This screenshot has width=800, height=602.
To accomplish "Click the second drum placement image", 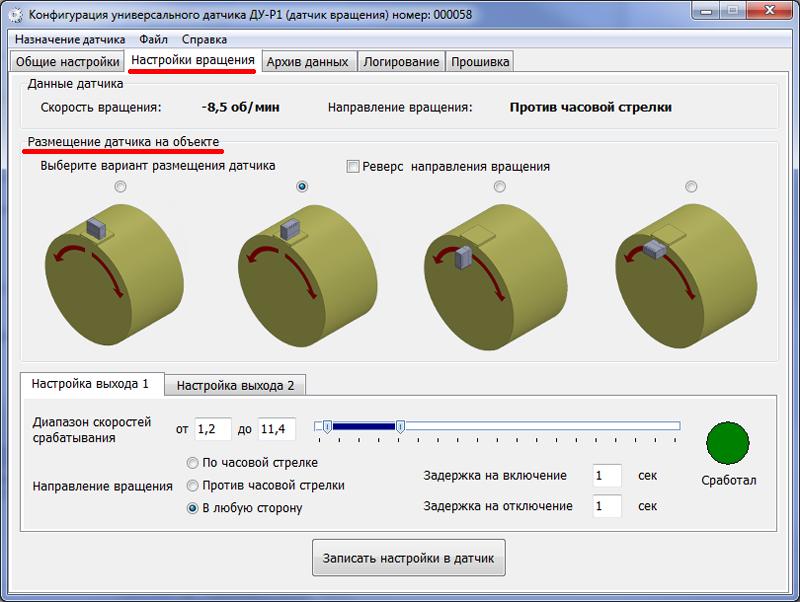I will (307, 275).
